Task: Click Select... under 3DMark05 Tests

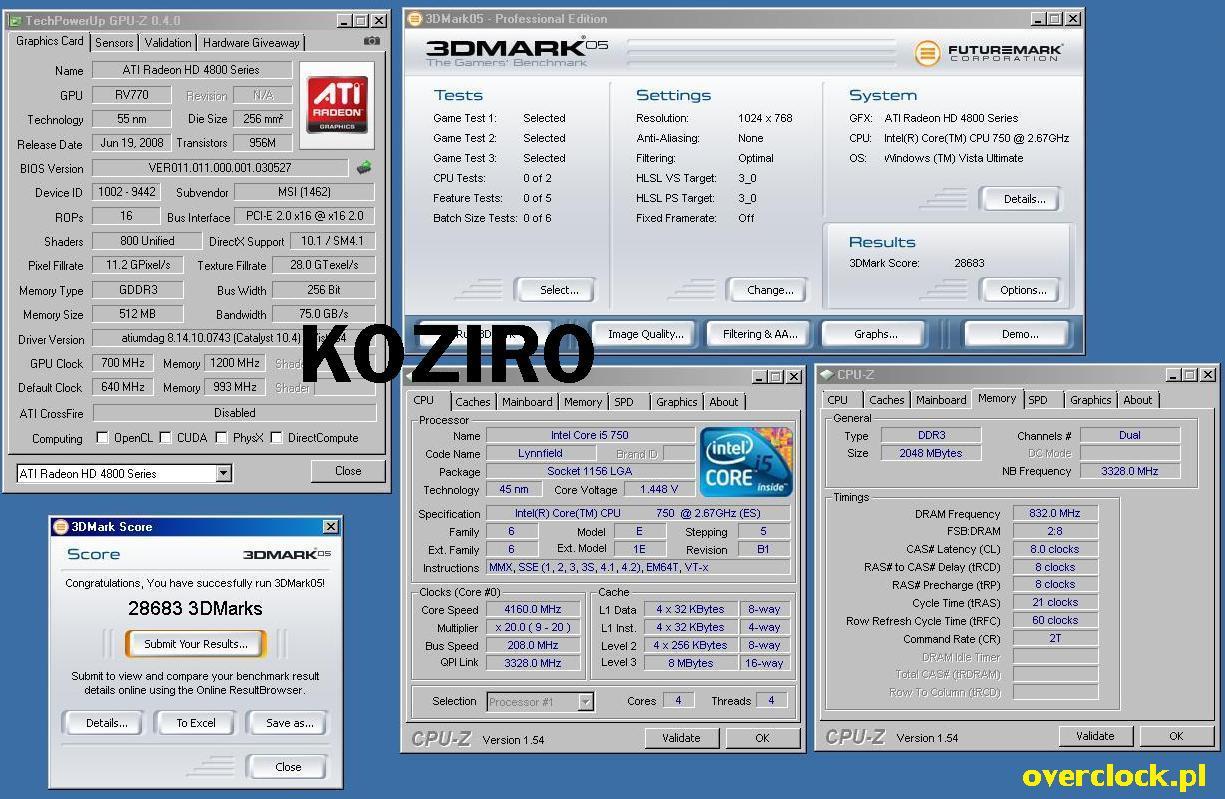Action: (559, 290)
